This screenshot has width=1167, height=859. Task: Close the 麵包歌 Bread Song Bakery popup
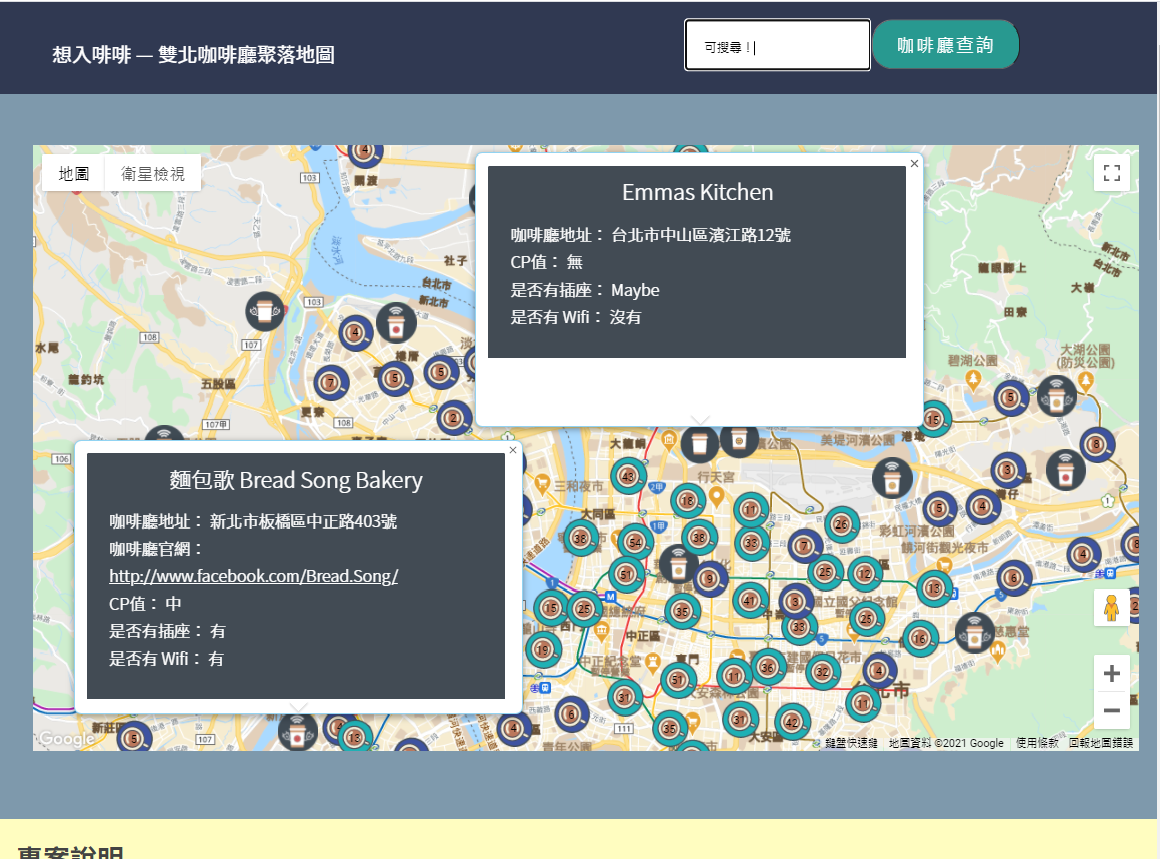[513, 450]
